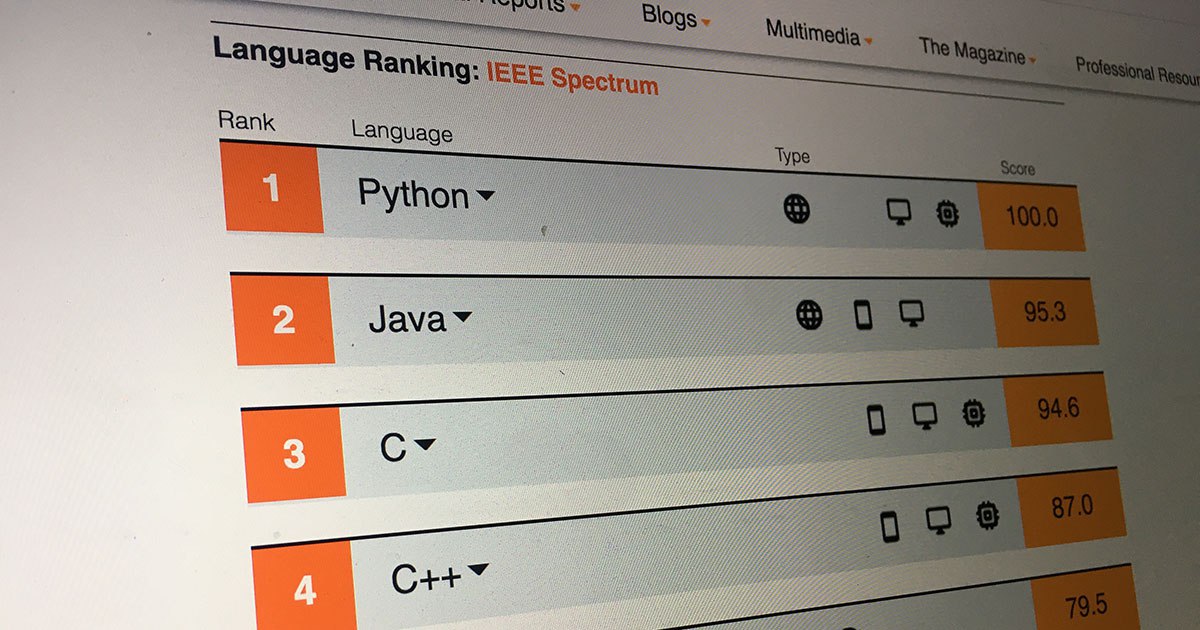The image size is (1200, 630).
Task: Click the rank 2 orange box
Action: (283, 319)
